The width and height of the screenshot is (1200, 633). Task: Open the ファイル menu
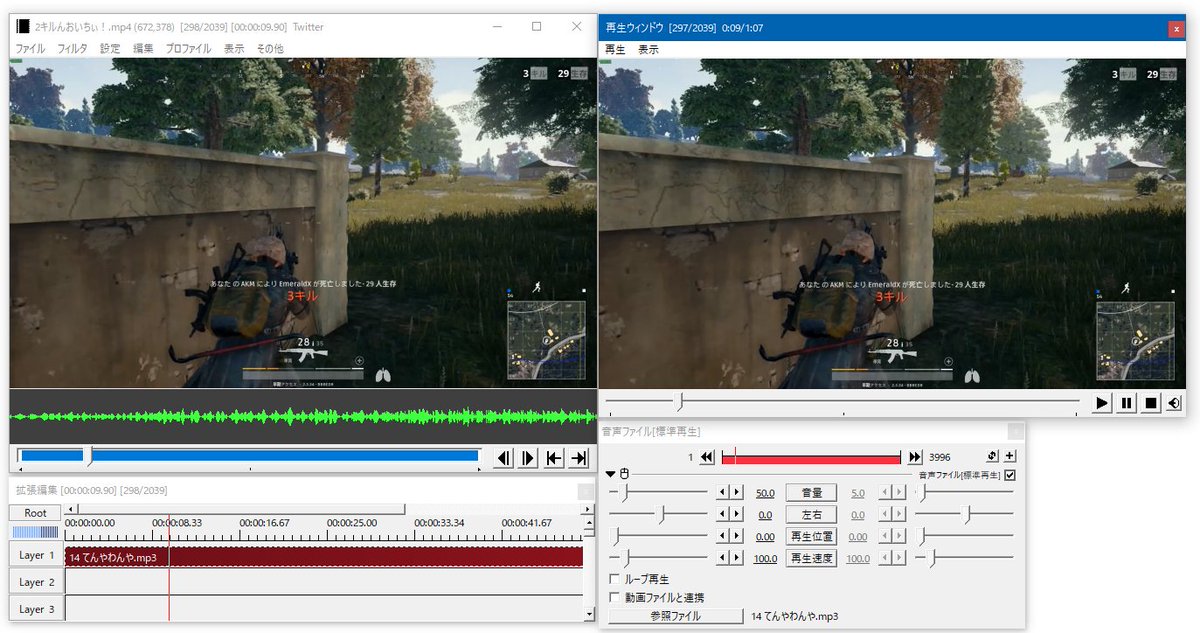pos(30,48)
